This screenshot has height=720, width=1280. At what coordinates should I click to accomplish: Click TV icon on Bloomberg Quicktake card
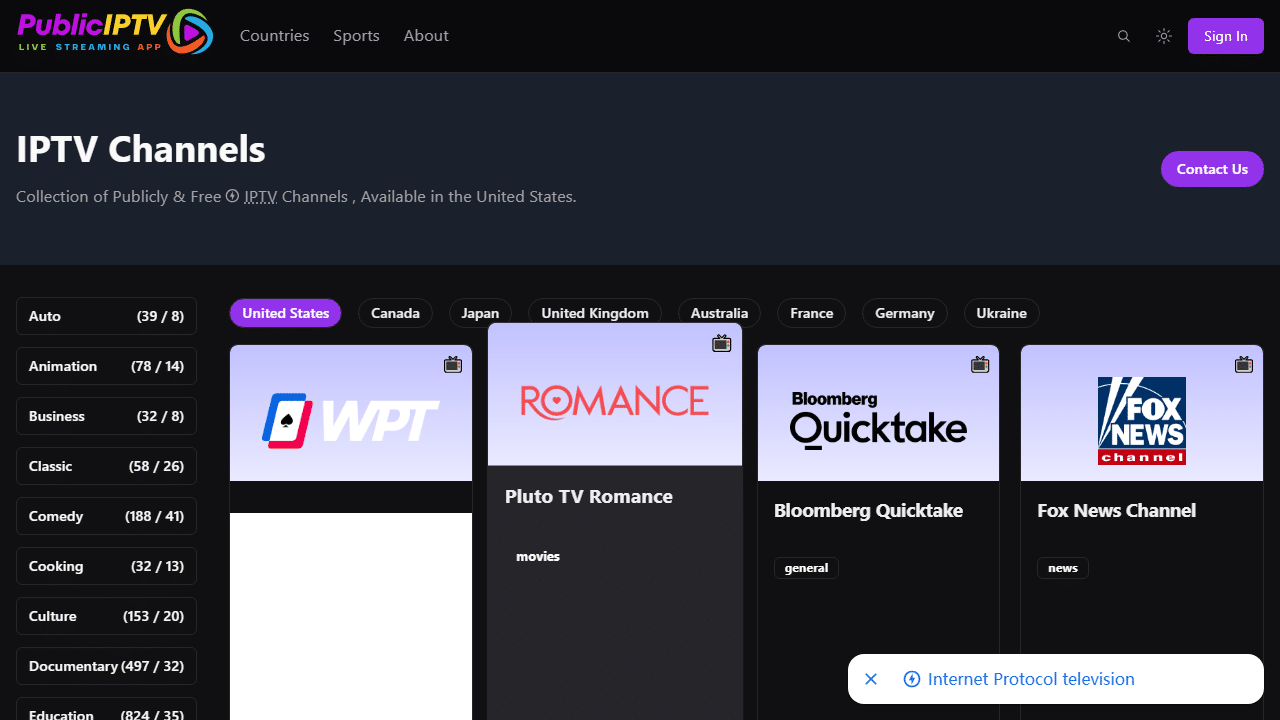(980, 365)
